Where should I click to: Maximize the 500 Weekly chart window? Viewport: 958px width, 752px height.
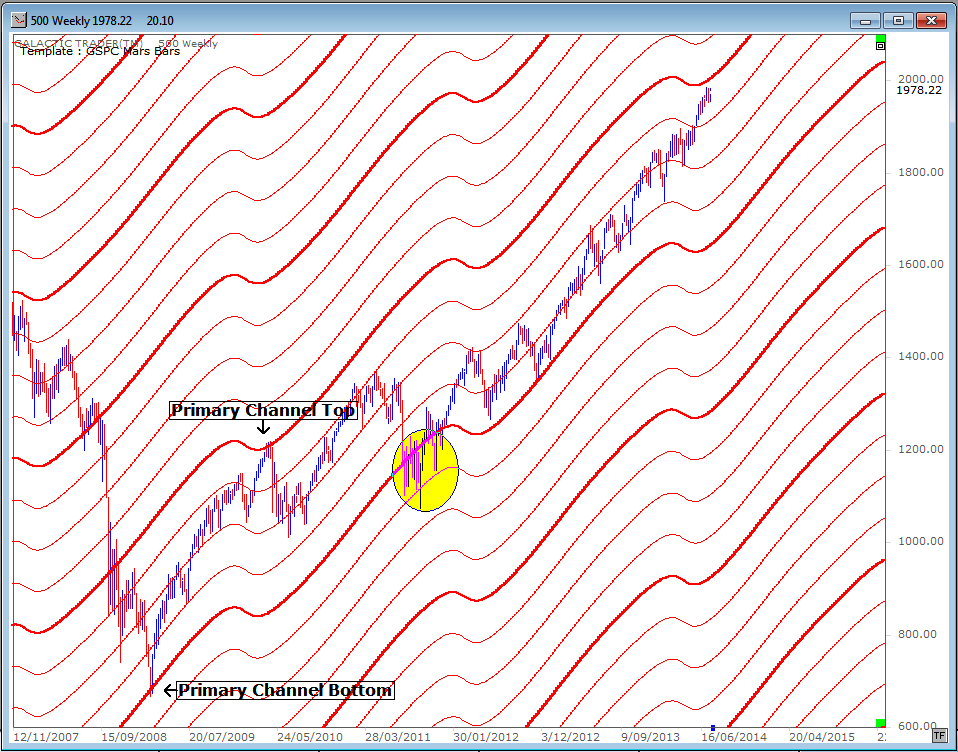[x=898, y=21]
